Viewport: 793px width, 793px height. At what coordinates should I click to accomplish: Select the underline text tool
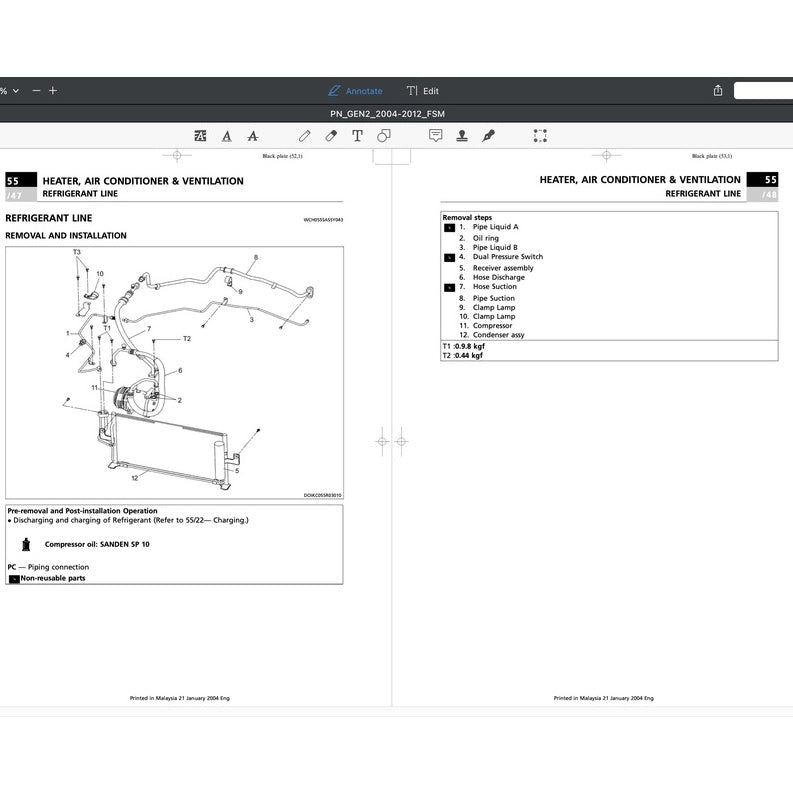(227, 136)
